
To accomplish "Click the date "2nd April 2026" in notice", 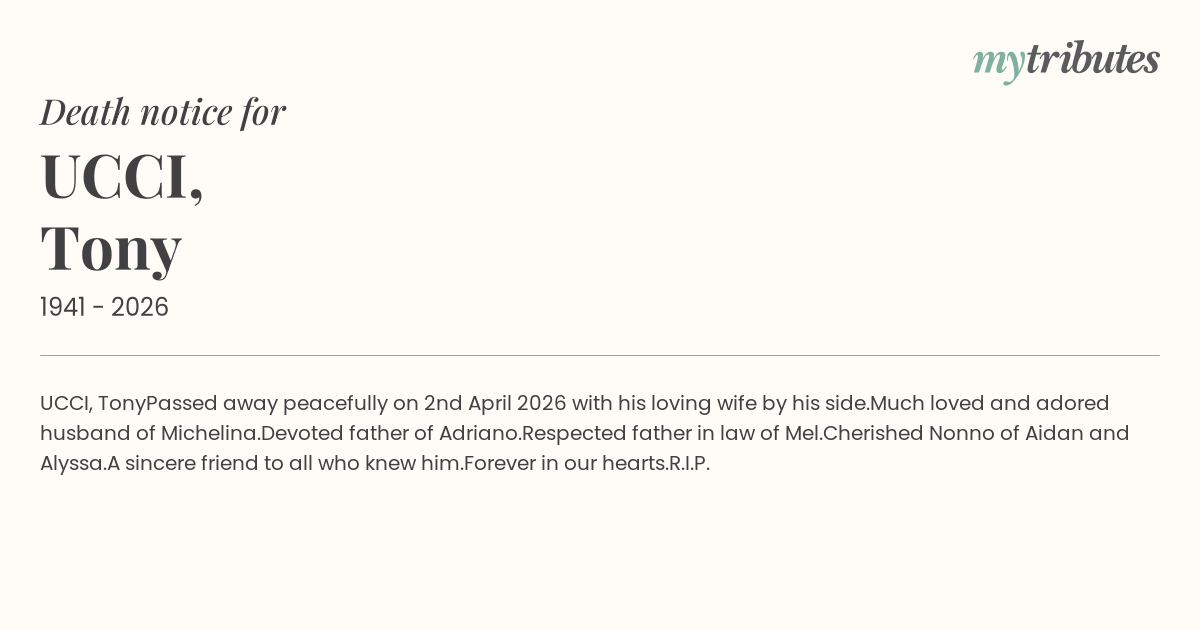I will [495, 403].
